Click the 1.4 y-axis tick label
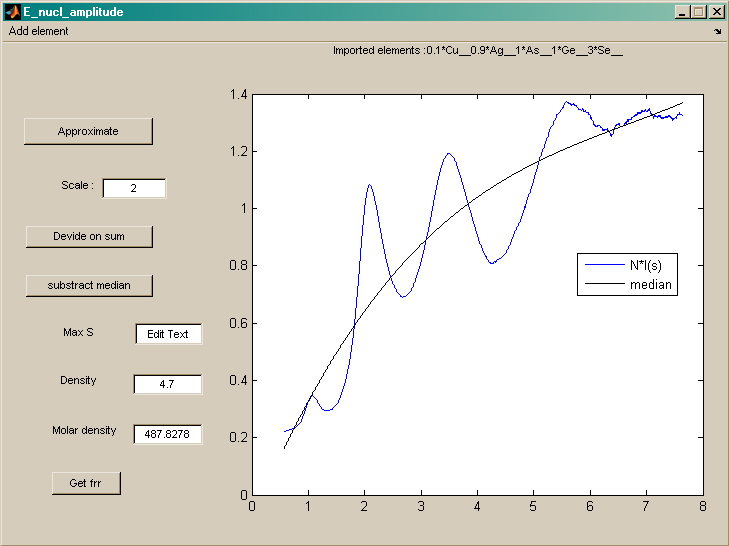This screenshot has width=729, height=546. (238, 95)
